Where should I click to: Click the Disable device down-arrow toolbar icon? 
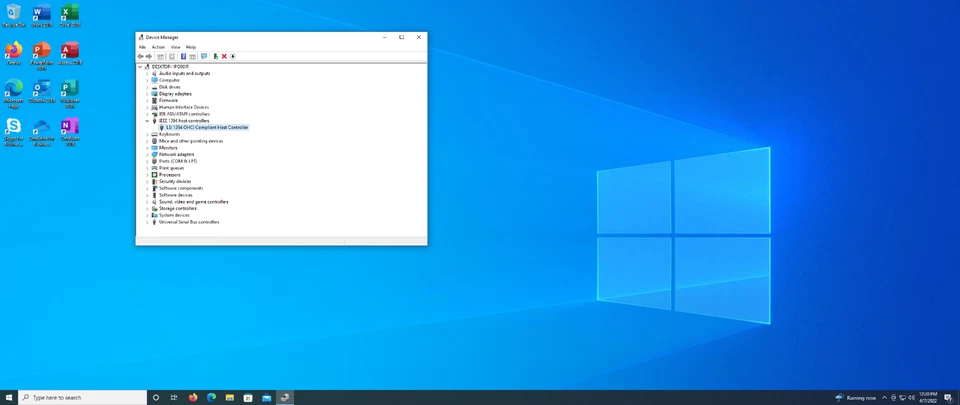click(x=233, y=56)
